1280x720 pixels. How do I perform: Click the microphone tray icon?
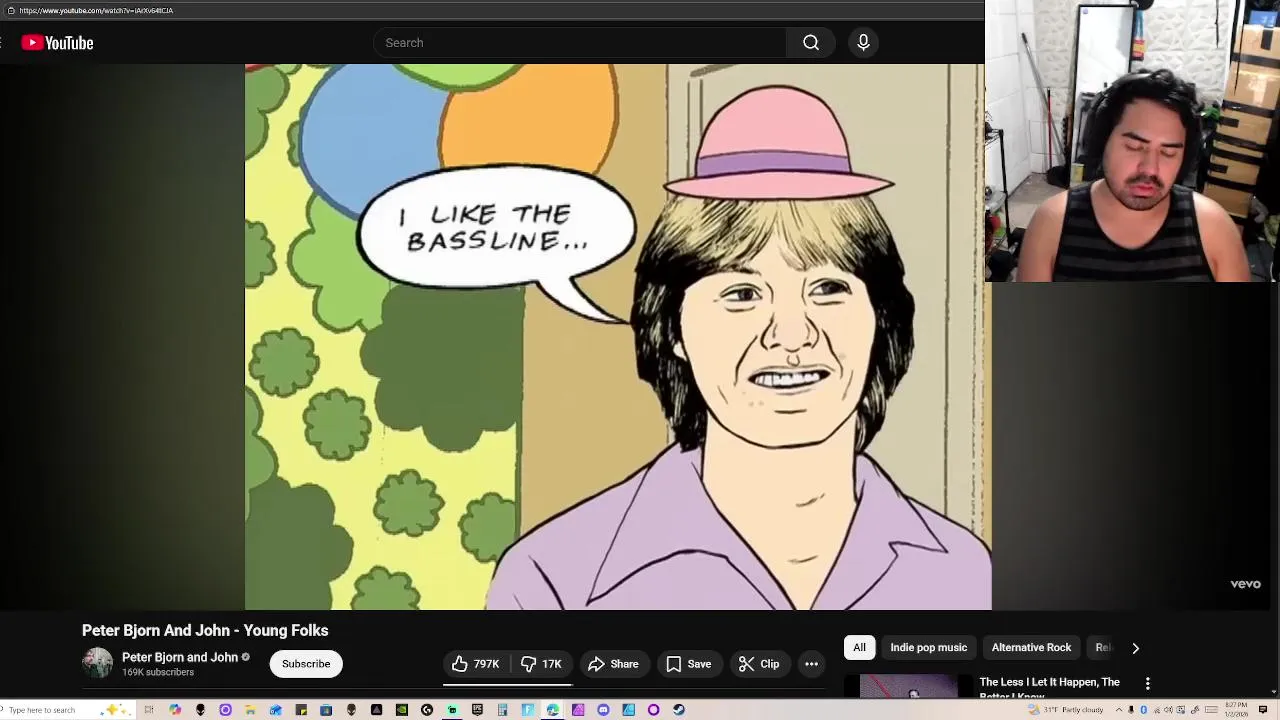[1131, 710]
